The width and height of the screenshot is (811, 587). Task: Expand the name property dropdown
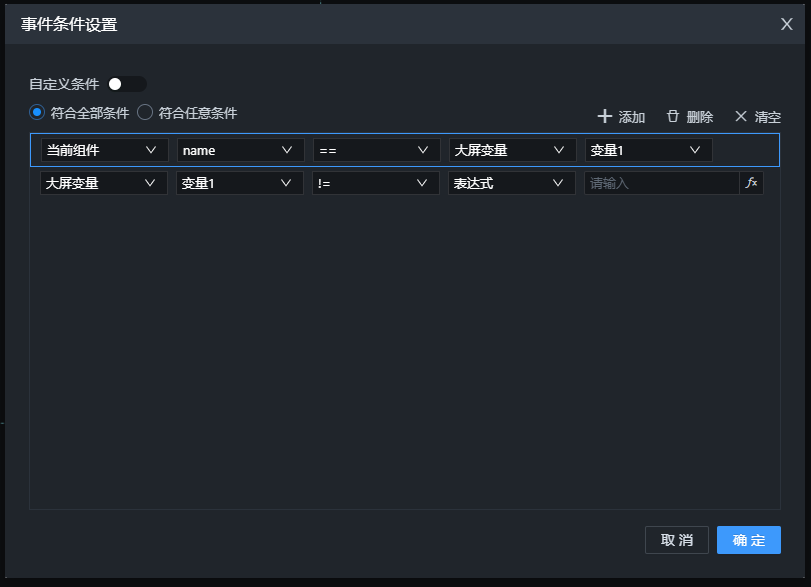[240, 150]
